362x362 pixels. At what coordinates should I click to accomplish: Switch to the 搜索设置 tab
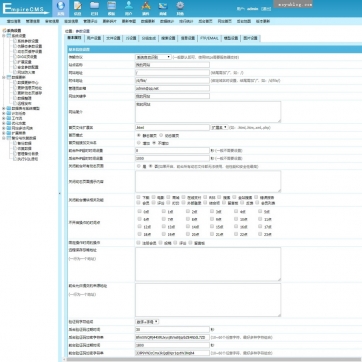(x=168, y=38)
